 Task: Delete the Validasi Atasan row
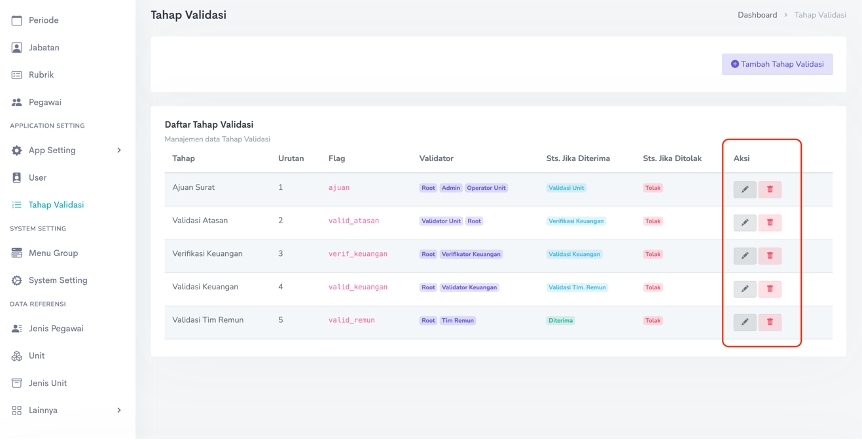pos(770,223)
